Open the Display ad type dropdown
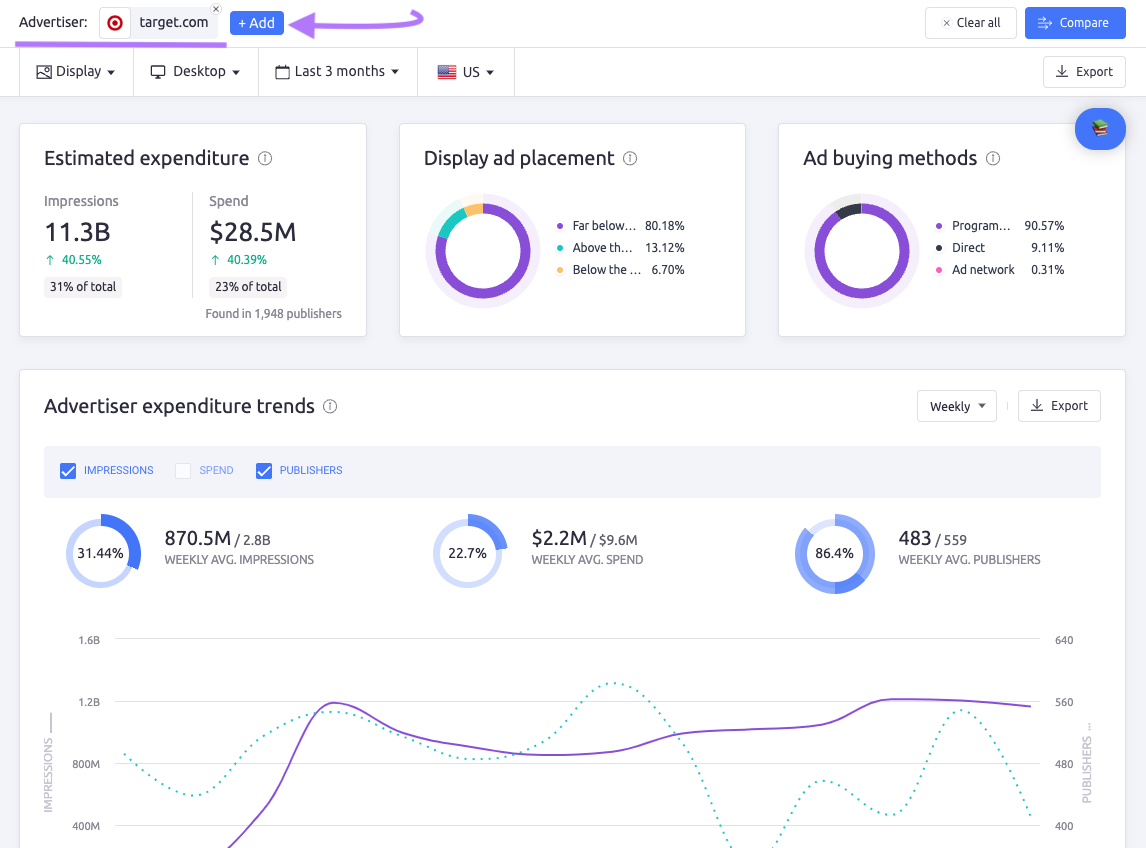Viewport: 1146px width, 848px height. [x=76, y=72]
